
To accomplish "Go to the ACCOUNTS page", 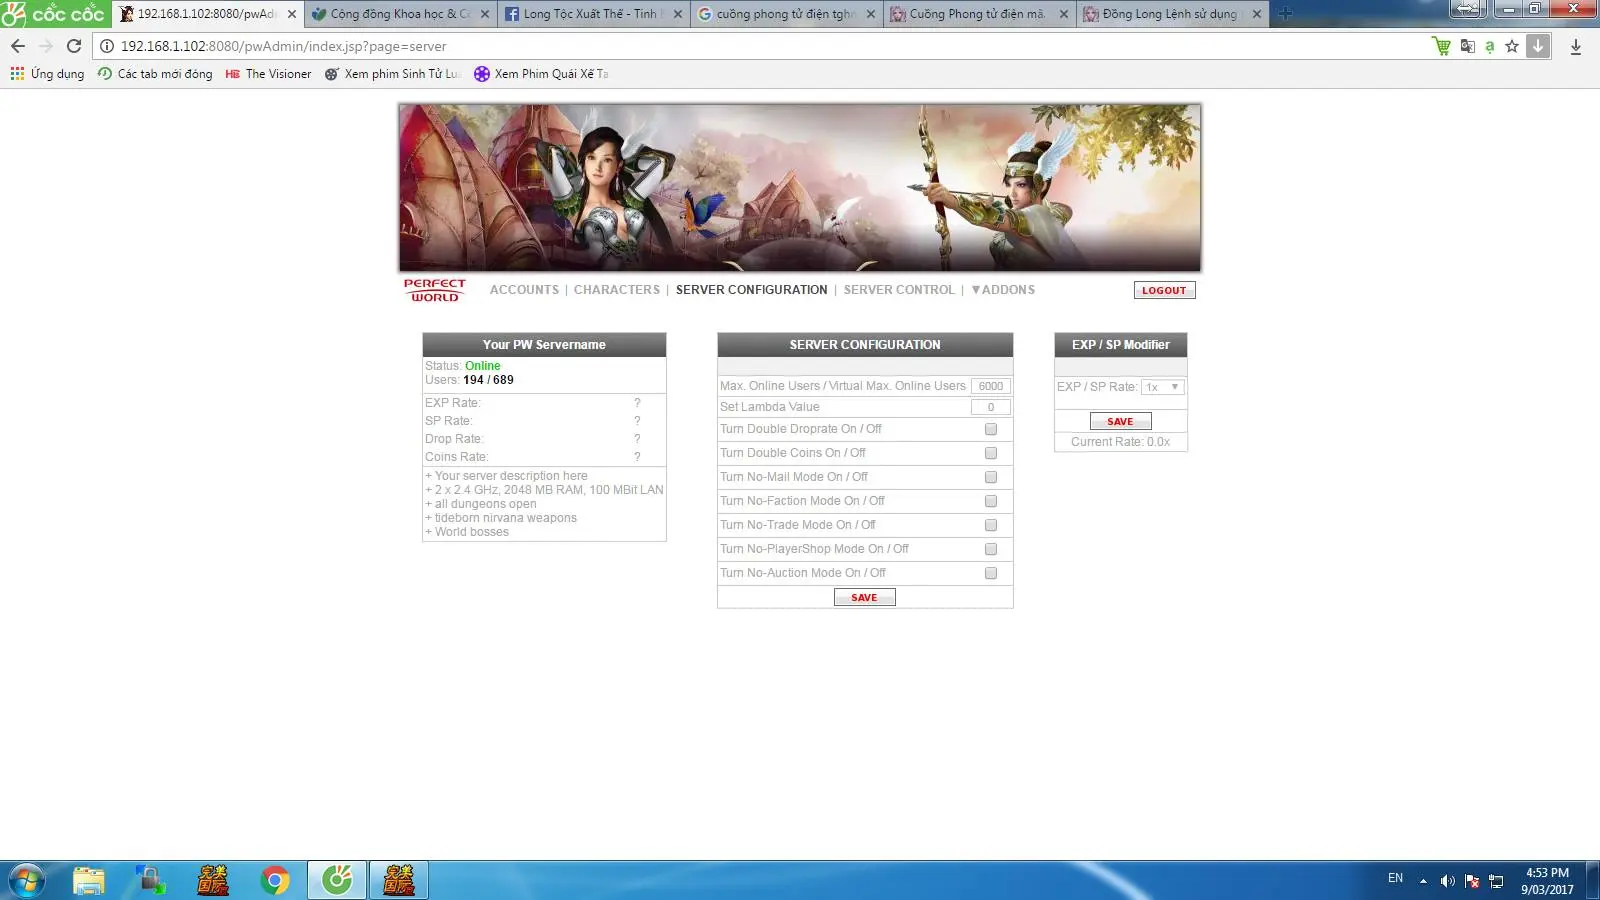I will (x=524, y=290).
